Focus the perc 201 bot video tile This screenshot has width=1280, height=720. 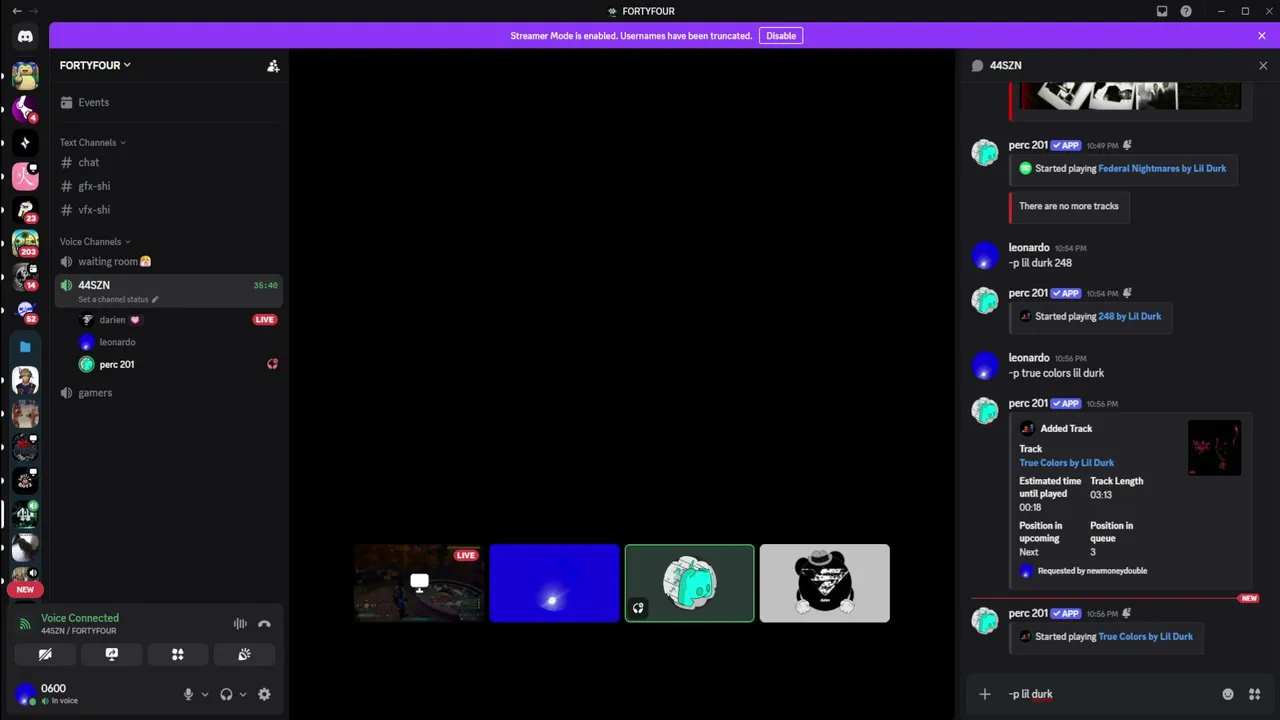pyautogui.click(x=690, y=583)
